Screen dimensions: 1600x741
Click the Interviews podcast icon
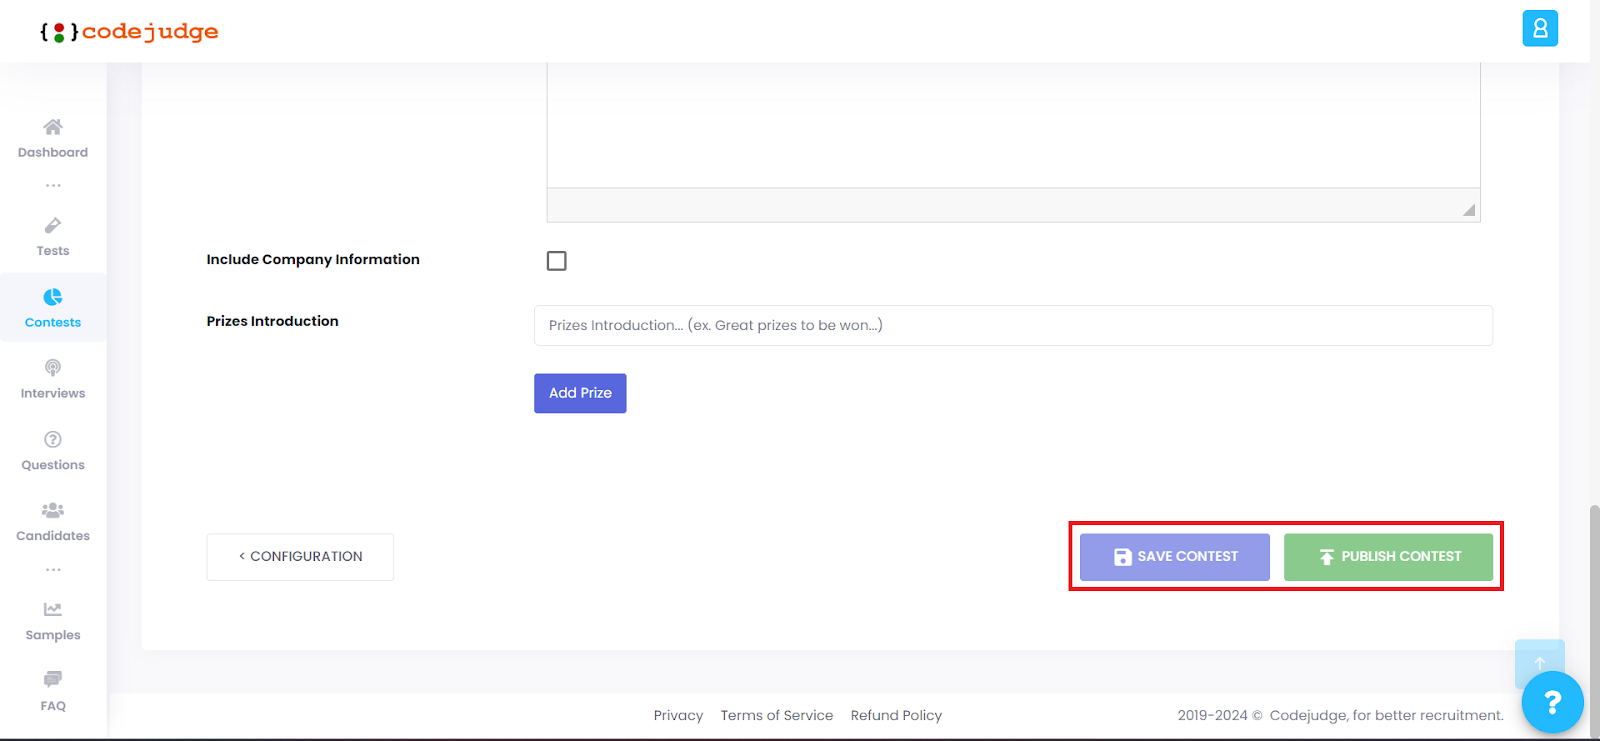point(53,368)
